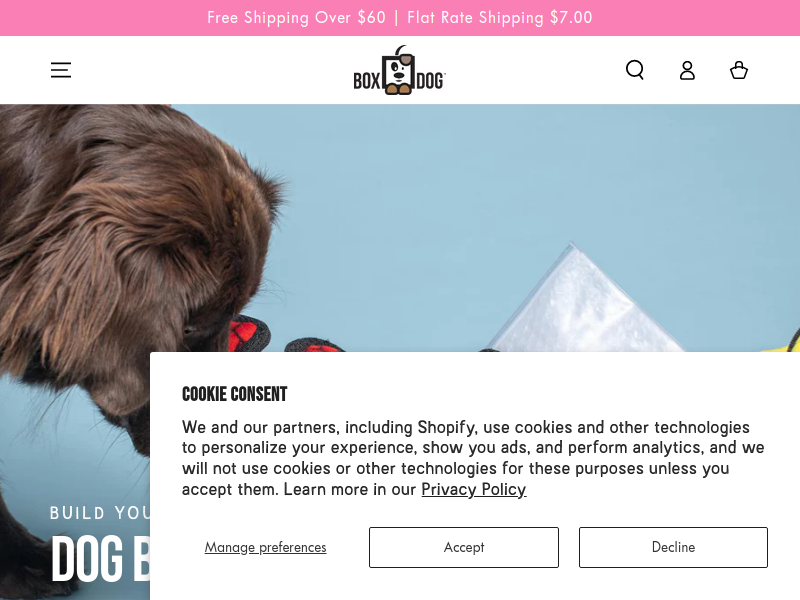This screenshot has width=800, height=600.
Task: Open the account profile icon
Action: pos(687,70)
